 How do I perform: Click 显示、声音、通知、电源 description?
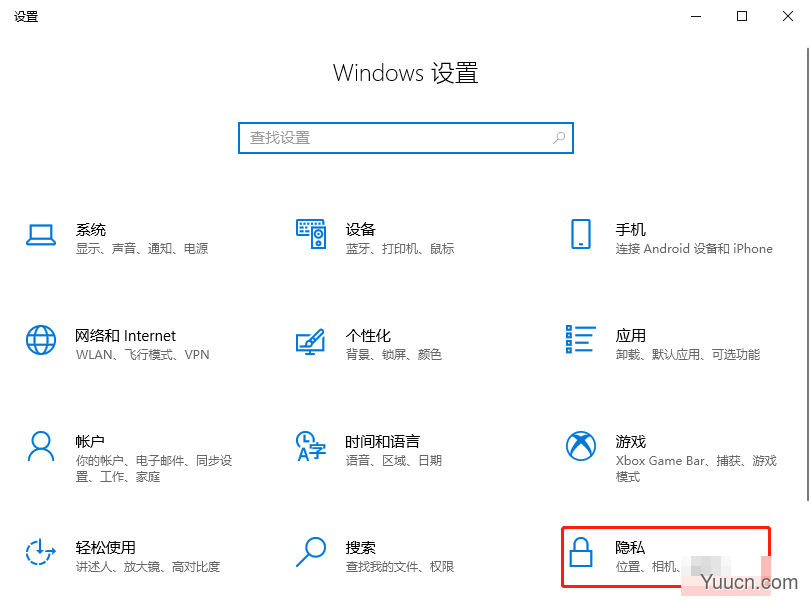pyautogui.click(x=142, y=249)
